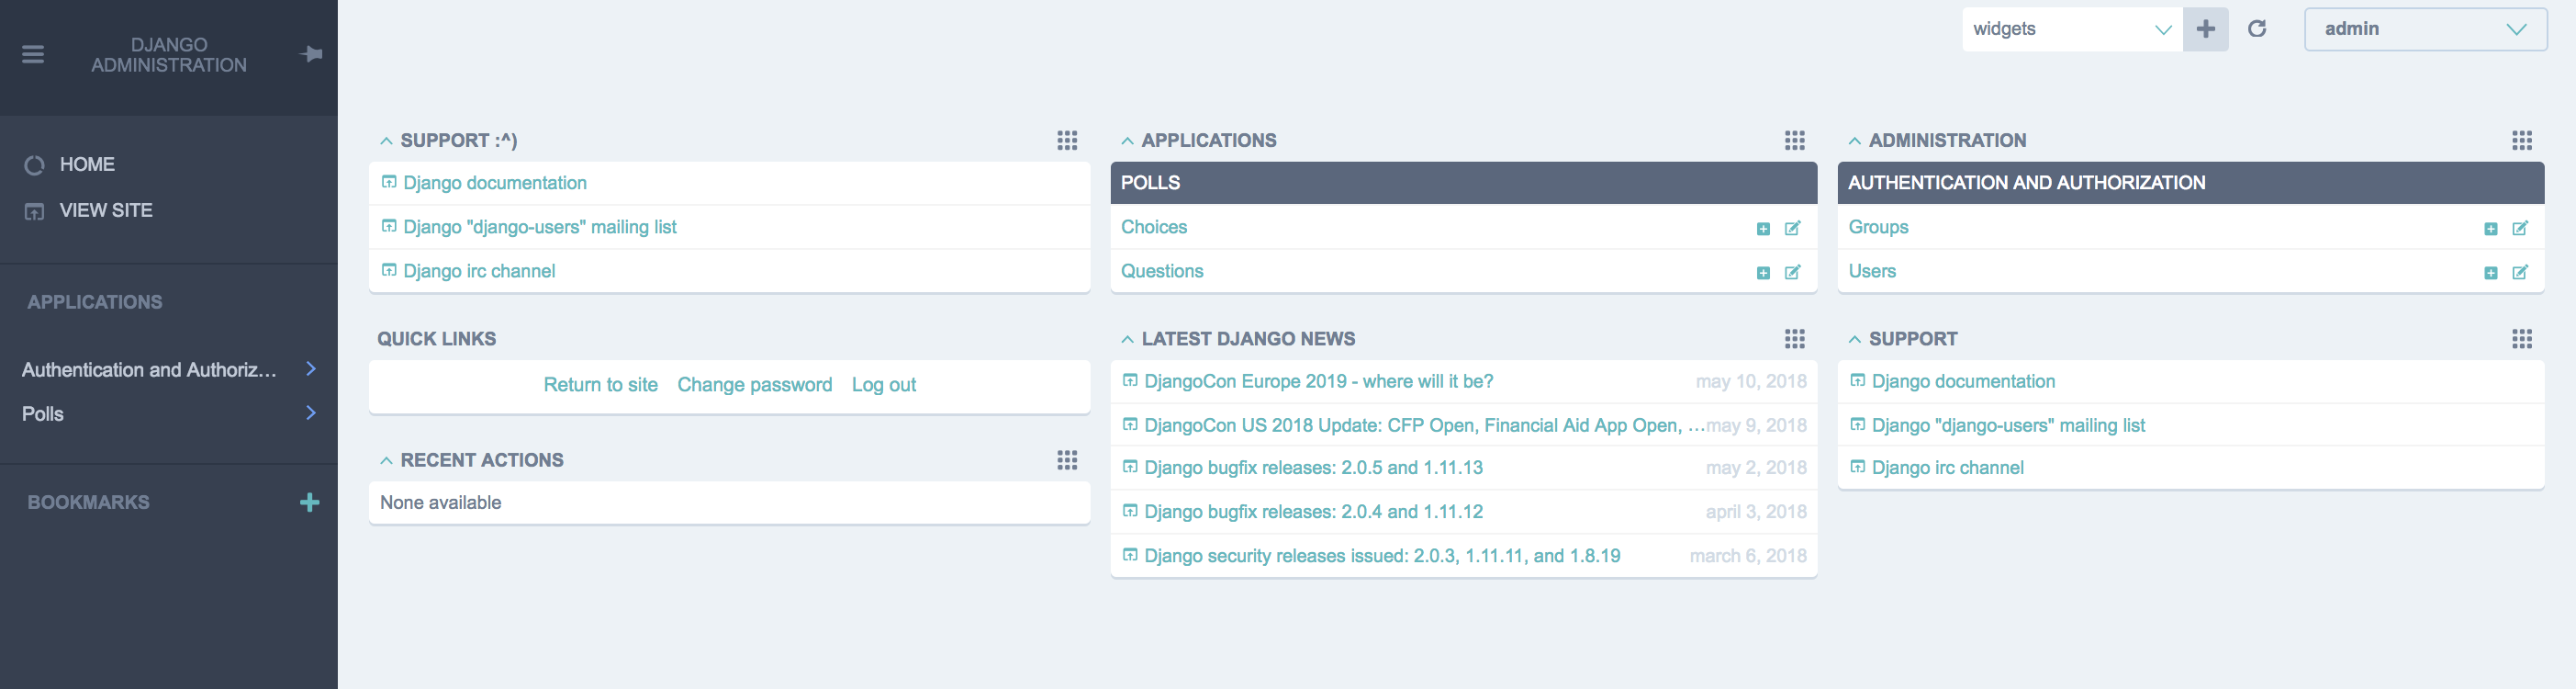This screenshot has width=2576, height=689.
Task: Pin the sidebar with the pin icon
Action: click(x=311, y=54)
